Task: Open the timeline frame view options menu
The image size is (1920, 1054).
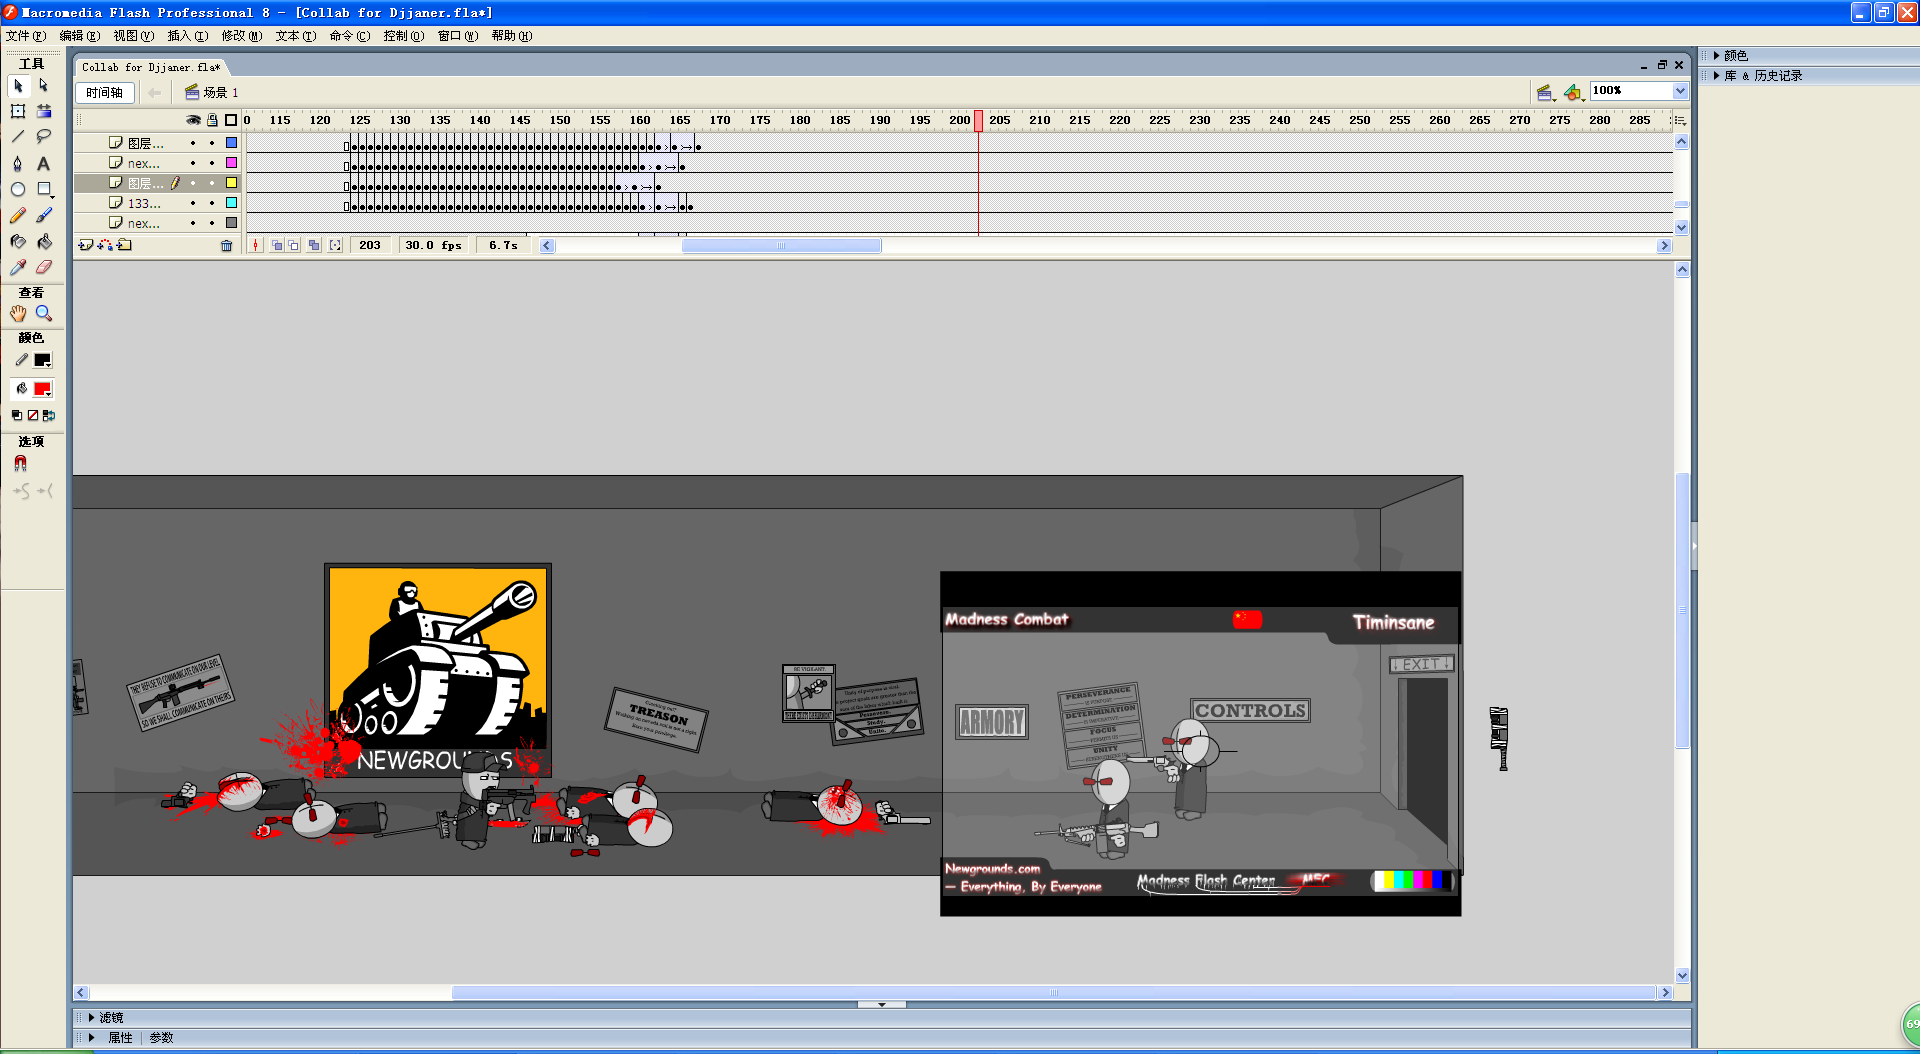Action: (1680, 120)
